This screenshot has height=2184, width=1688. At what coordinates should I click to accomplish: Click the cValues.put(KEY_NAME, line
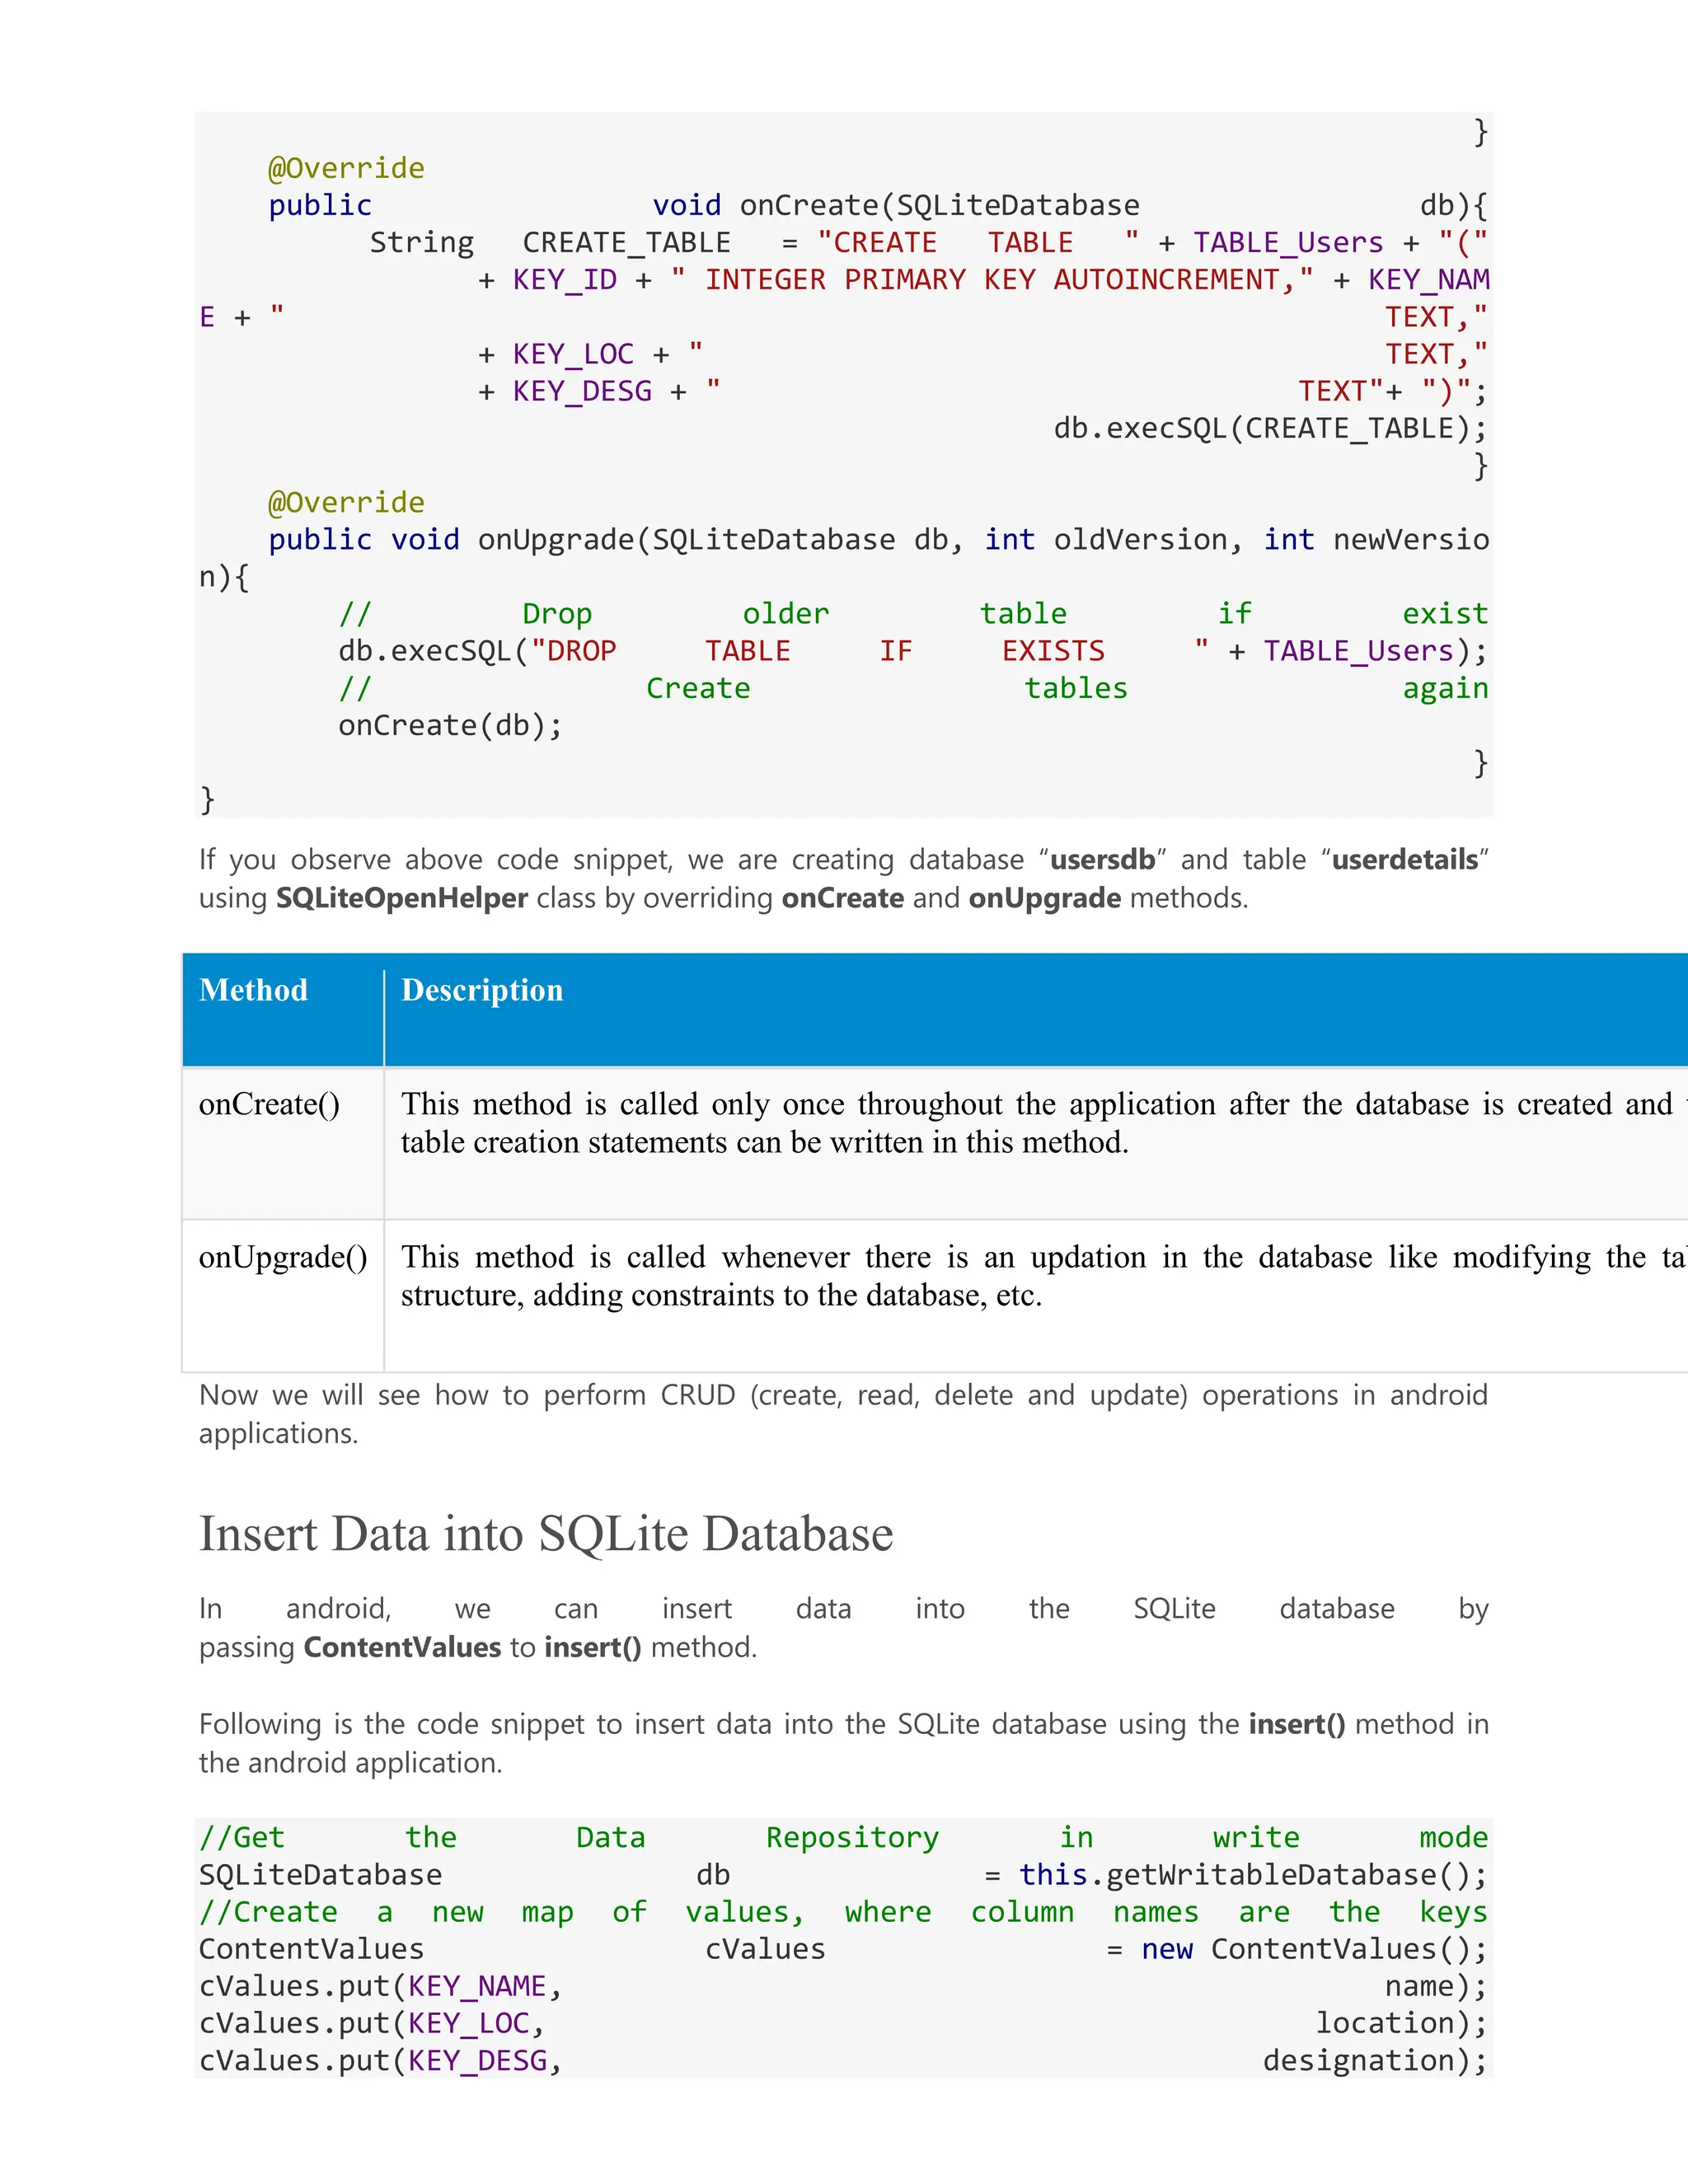pyautogui.click(x=380, y=1986)
